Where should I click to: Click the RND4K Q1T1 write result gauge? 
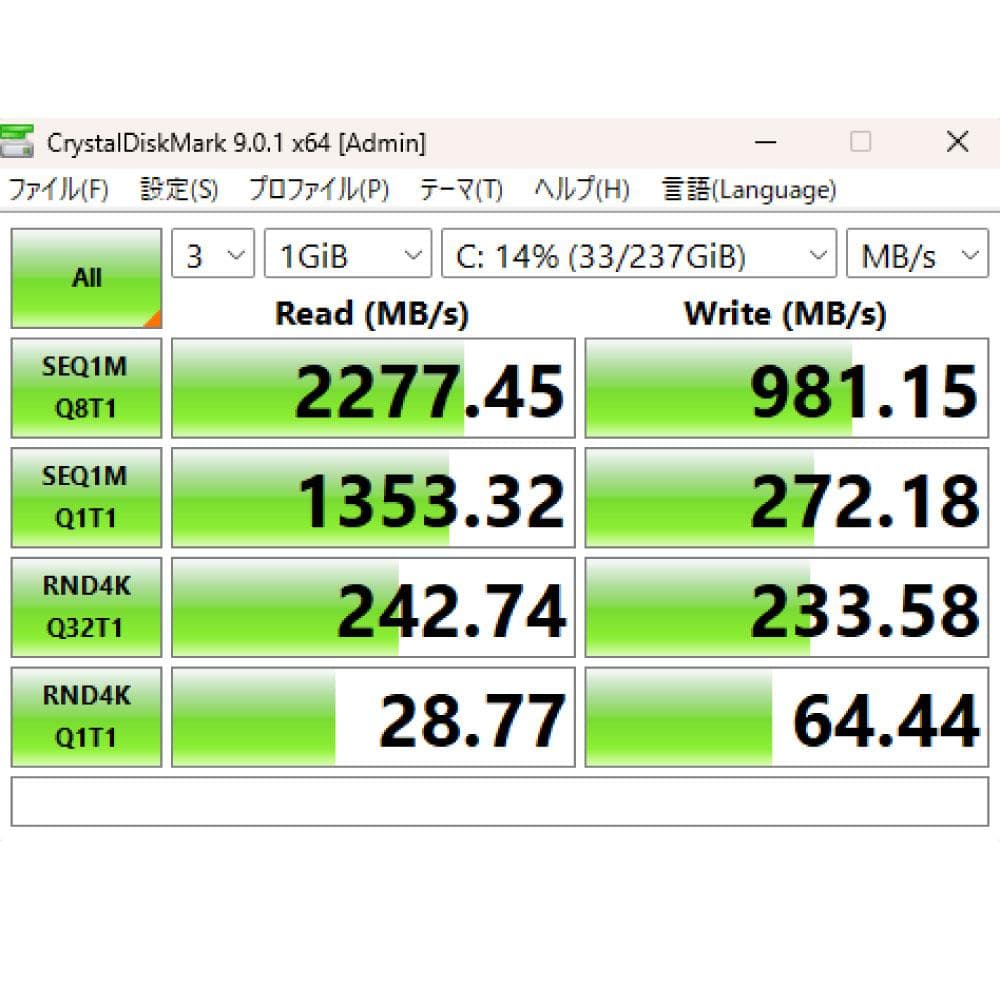(x=788, y=717)
